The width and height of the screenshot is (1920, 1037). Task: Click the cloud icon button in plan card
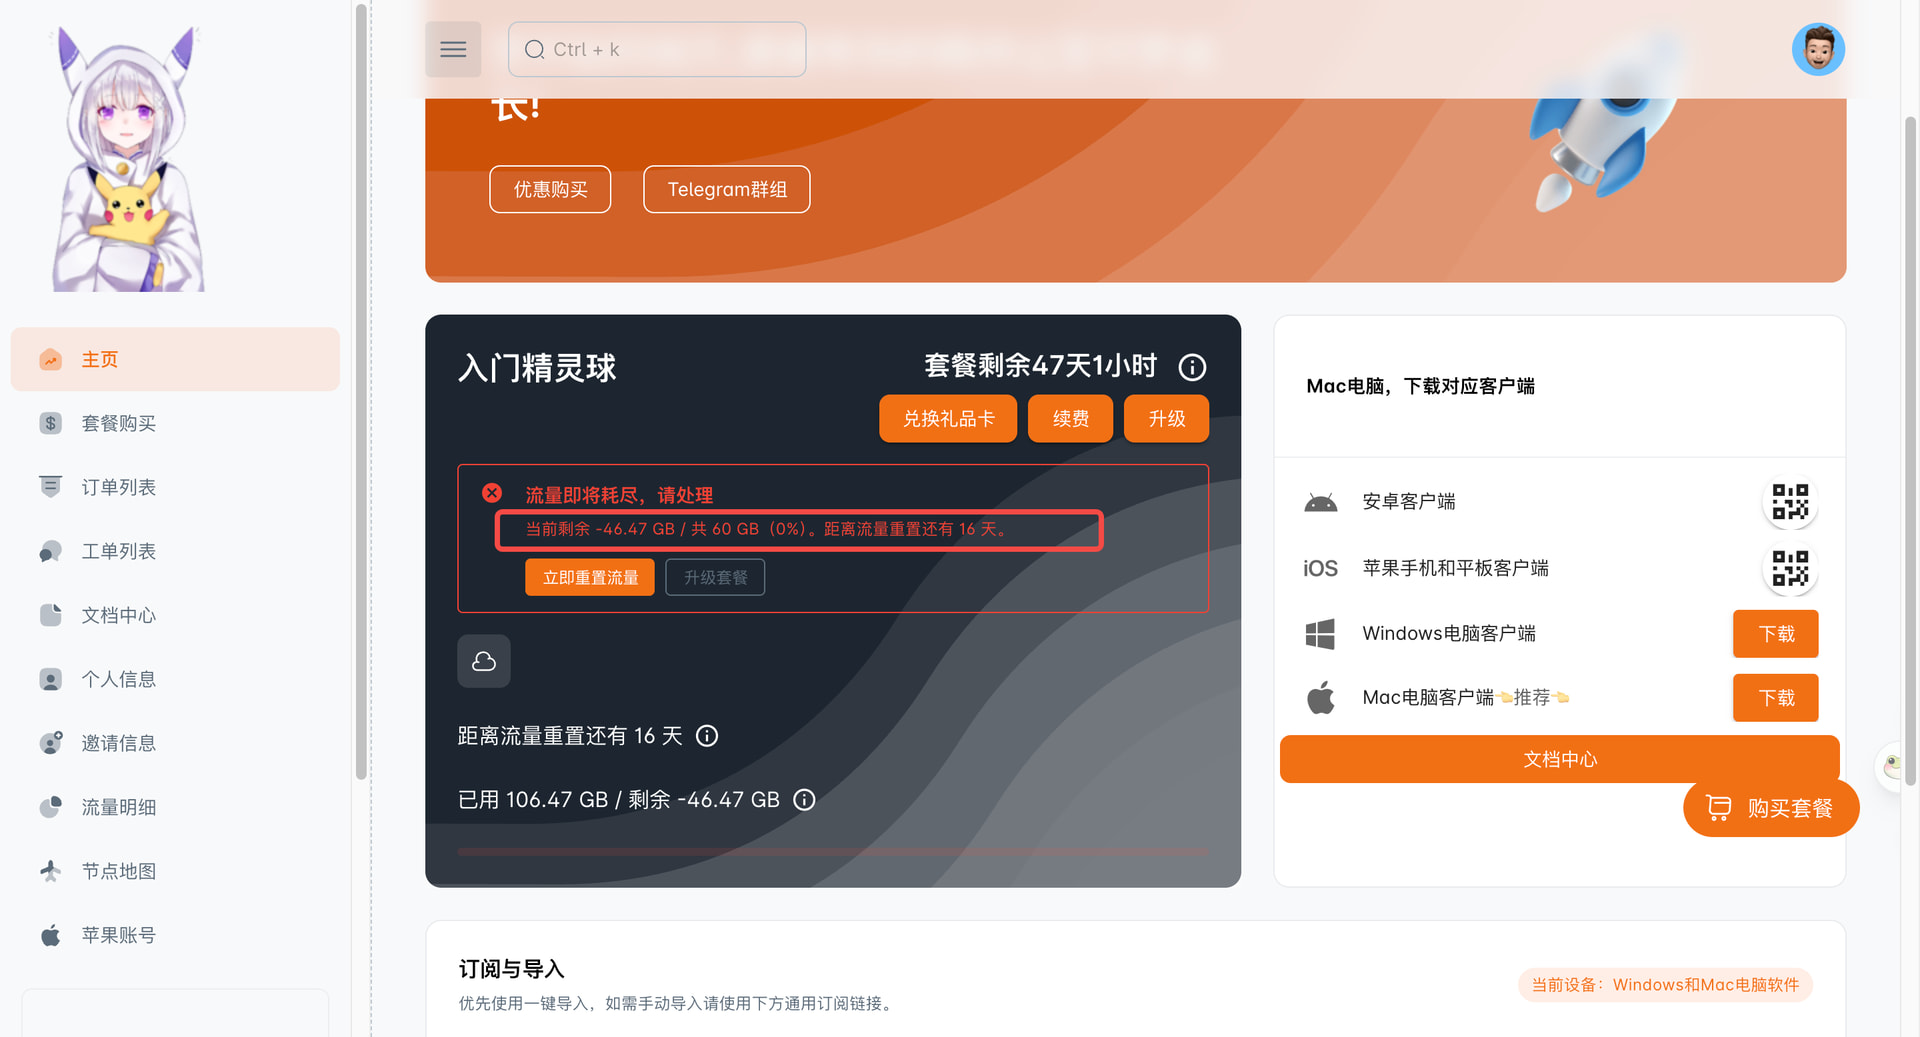point(484,661)
